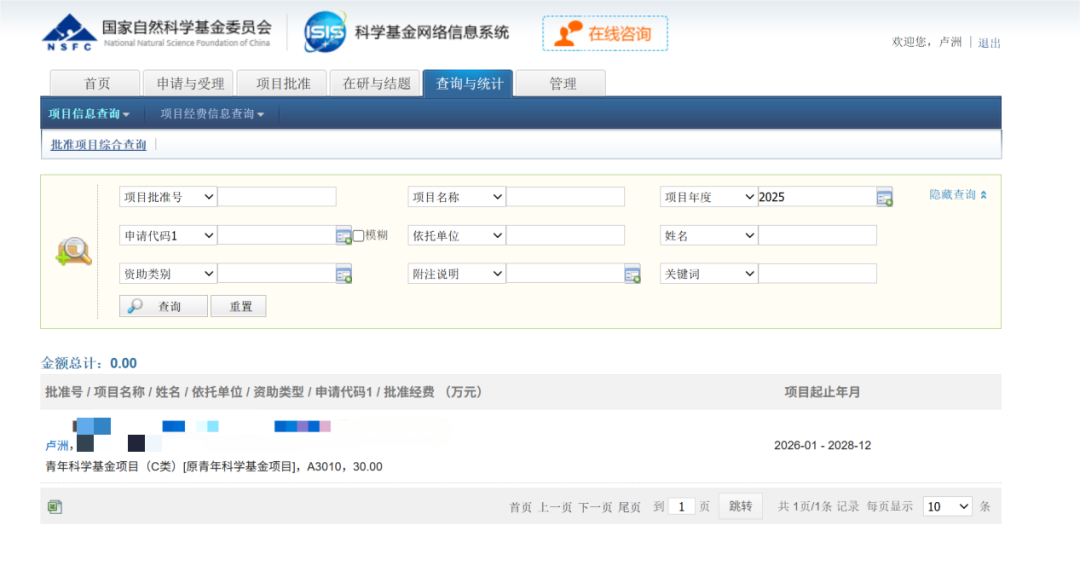Open the 在研与结题 tab
This screenshot has width=1080, height=566.
[376, 83]
